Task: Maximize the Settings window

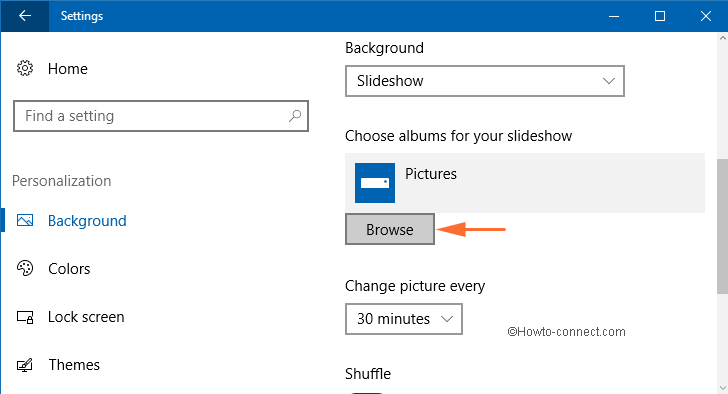Action: tap(660, 16)
